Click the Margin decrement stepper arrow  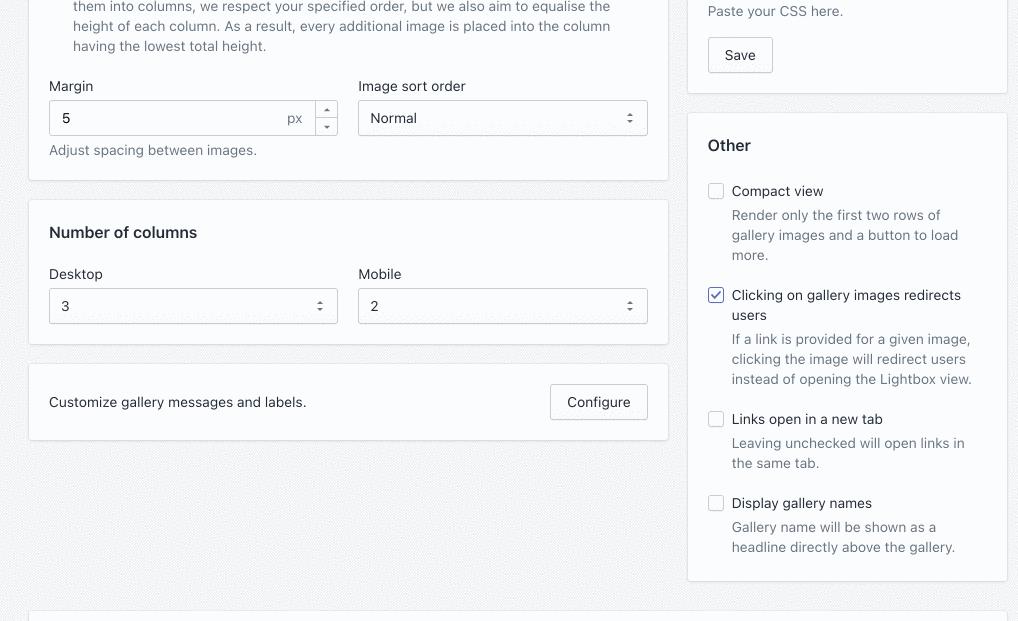(x=327, y=127)
